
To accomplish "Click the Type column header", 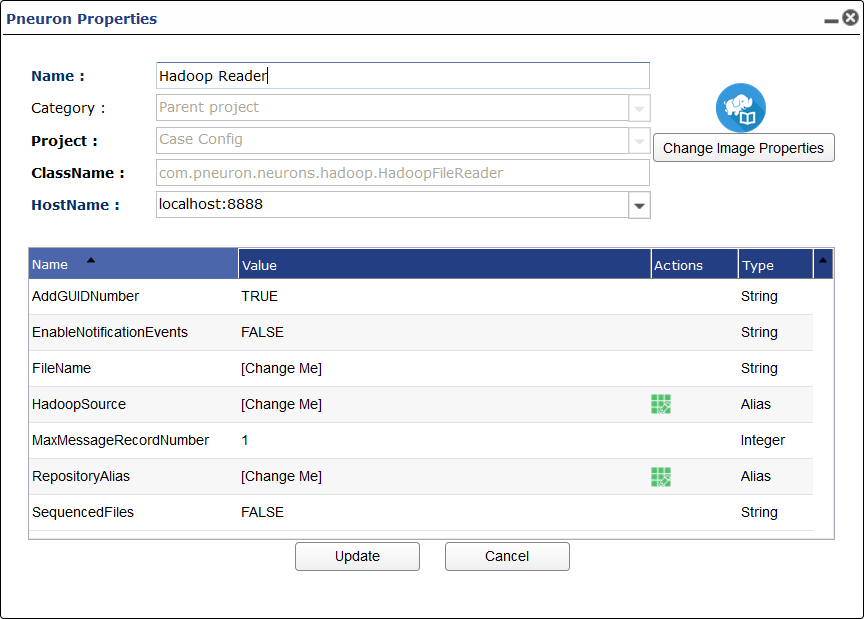I will pos(776,265).
